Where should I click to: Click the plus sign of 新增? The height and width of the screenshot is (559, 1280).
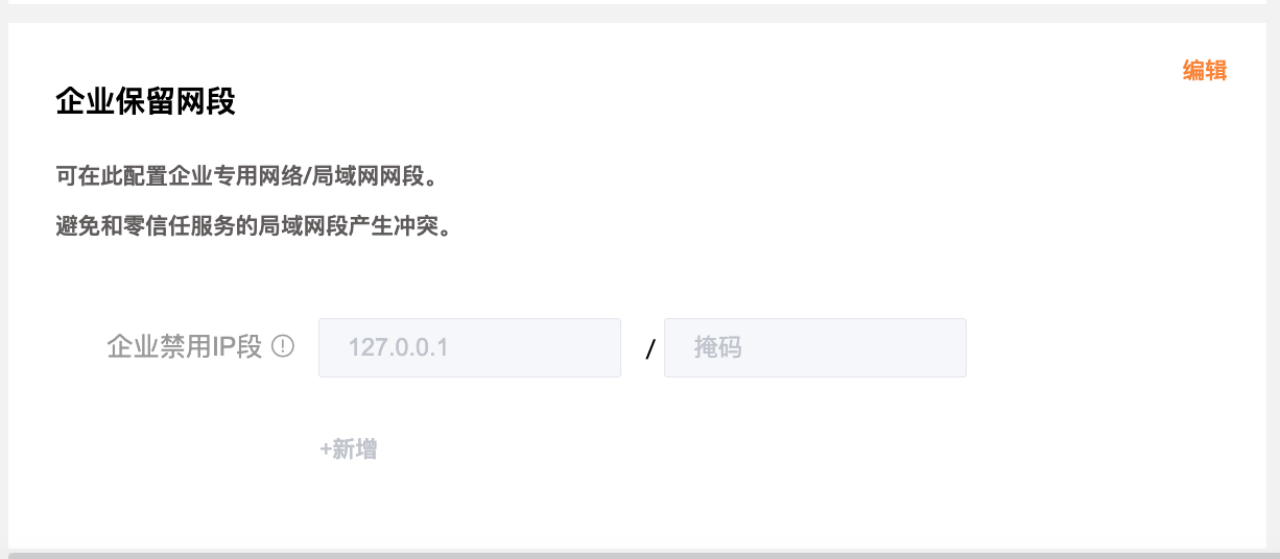click(x=325, y=450)
